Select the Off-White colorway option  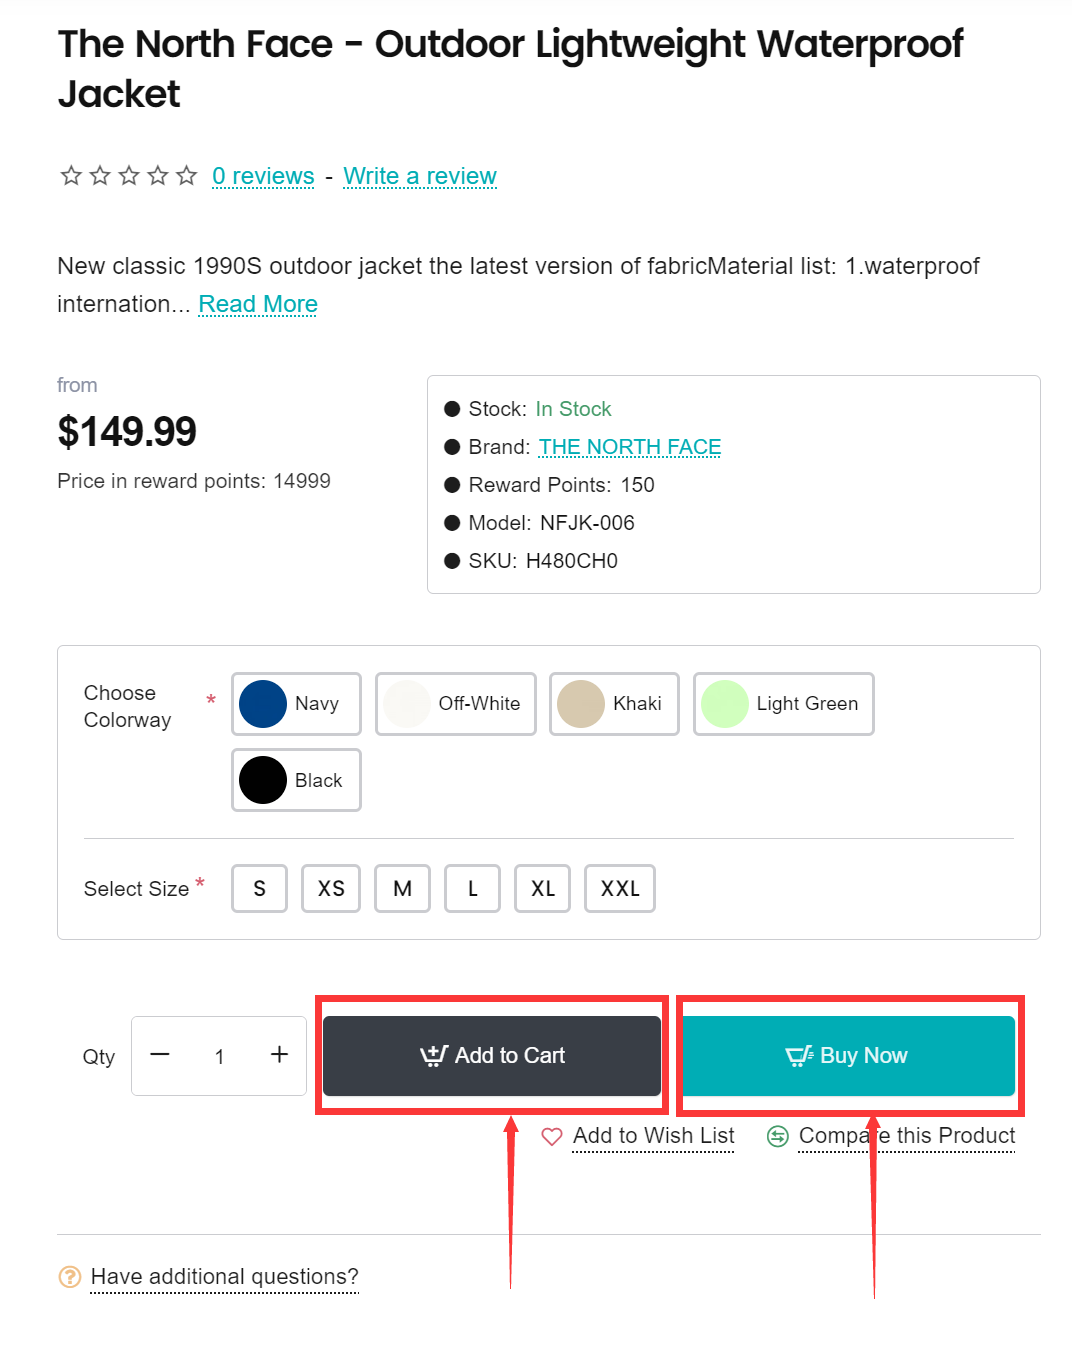(x=456, y=704)
